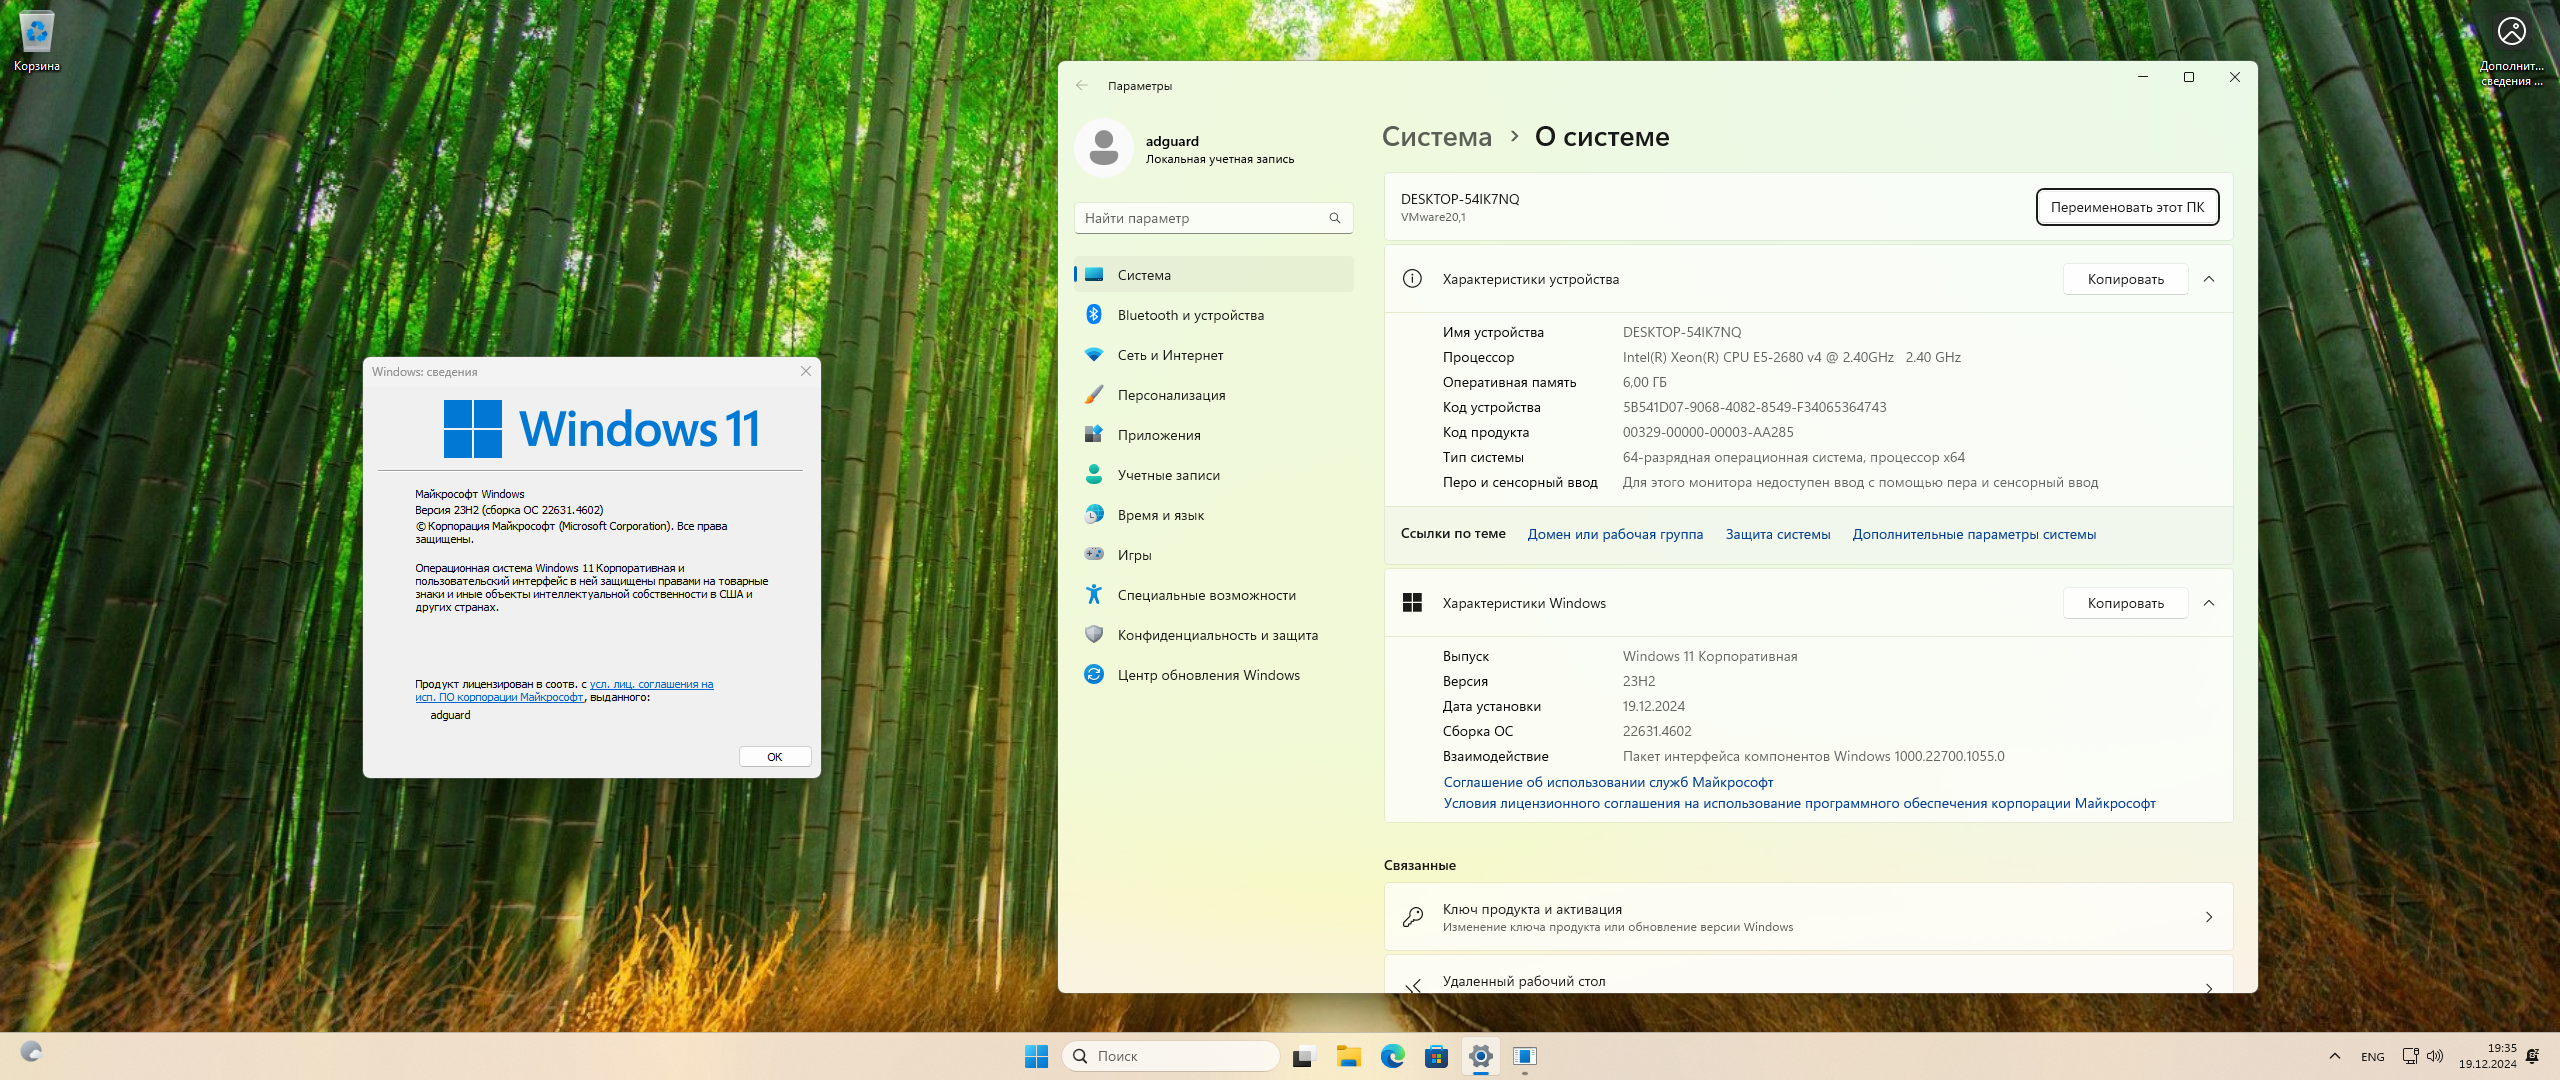
Task: Select Учетные записи menu item
Action: click(x=1168, y=475)
